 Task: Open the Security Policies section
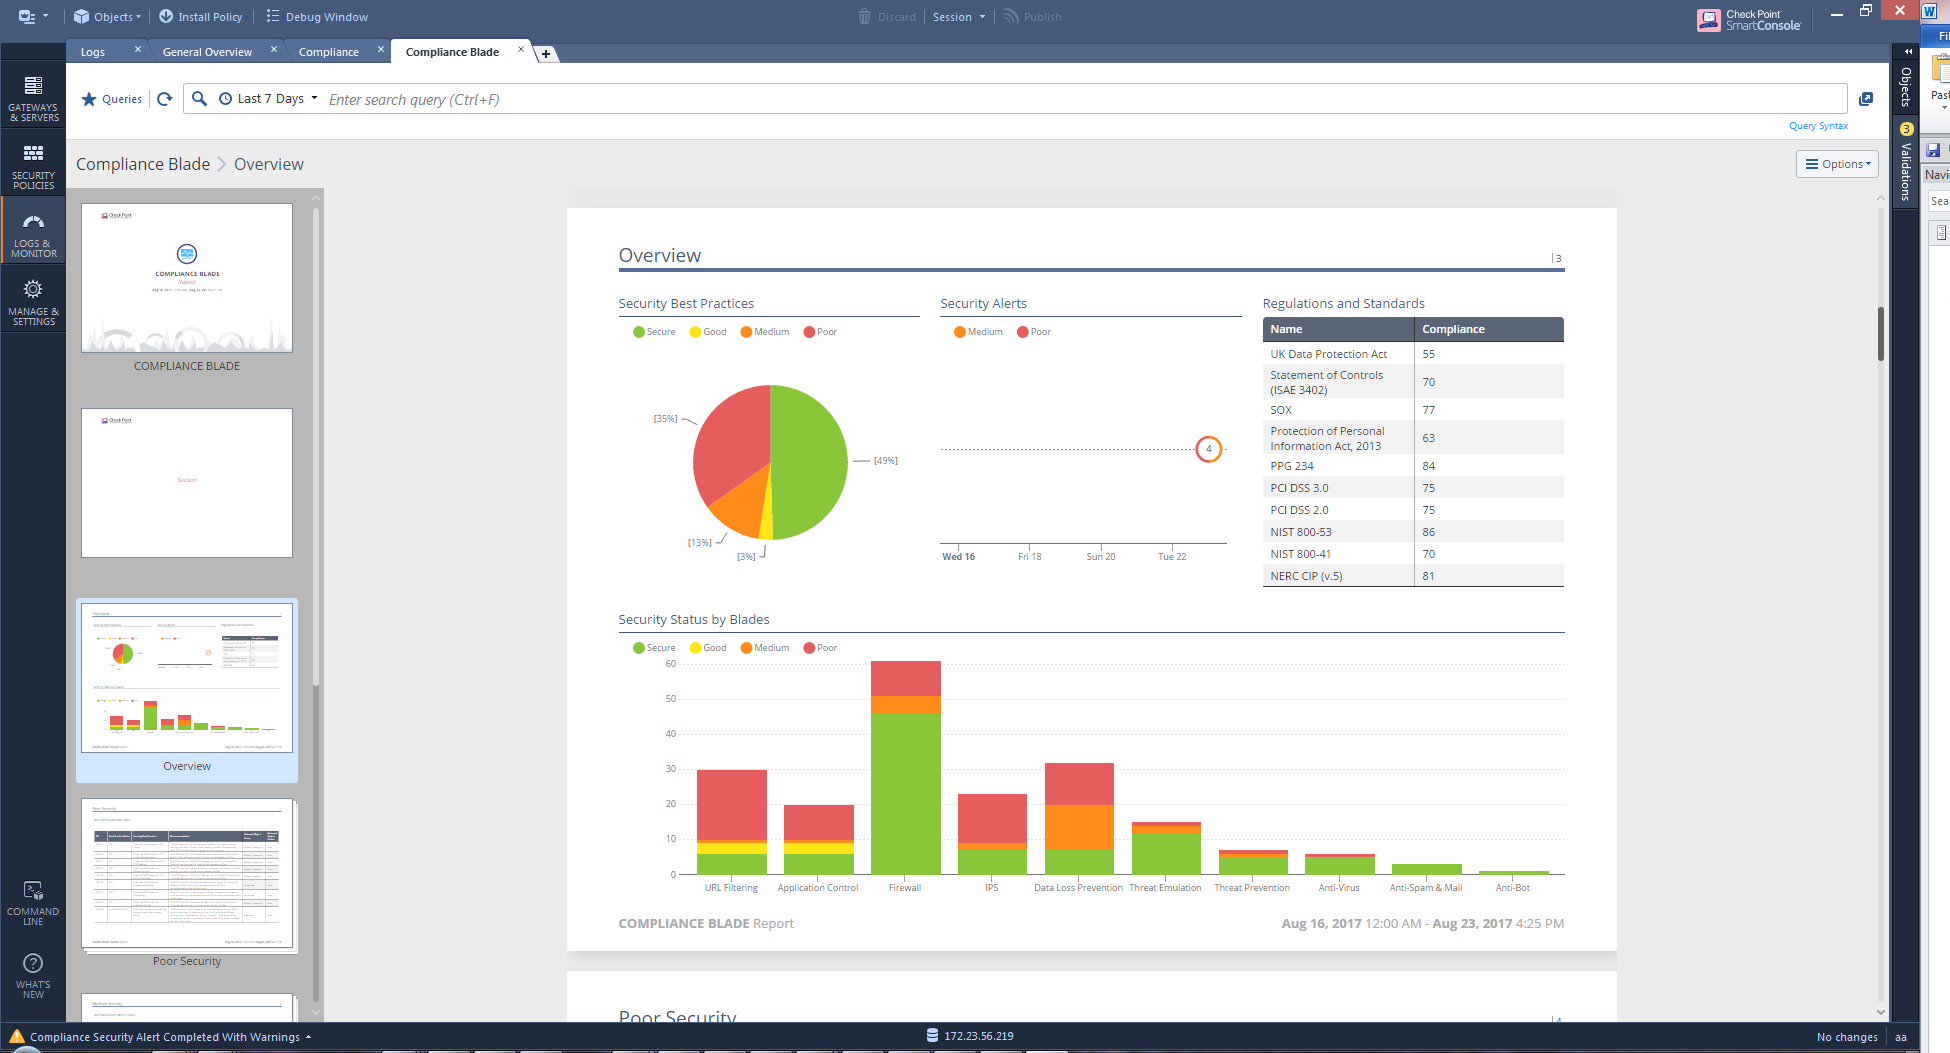33,165
